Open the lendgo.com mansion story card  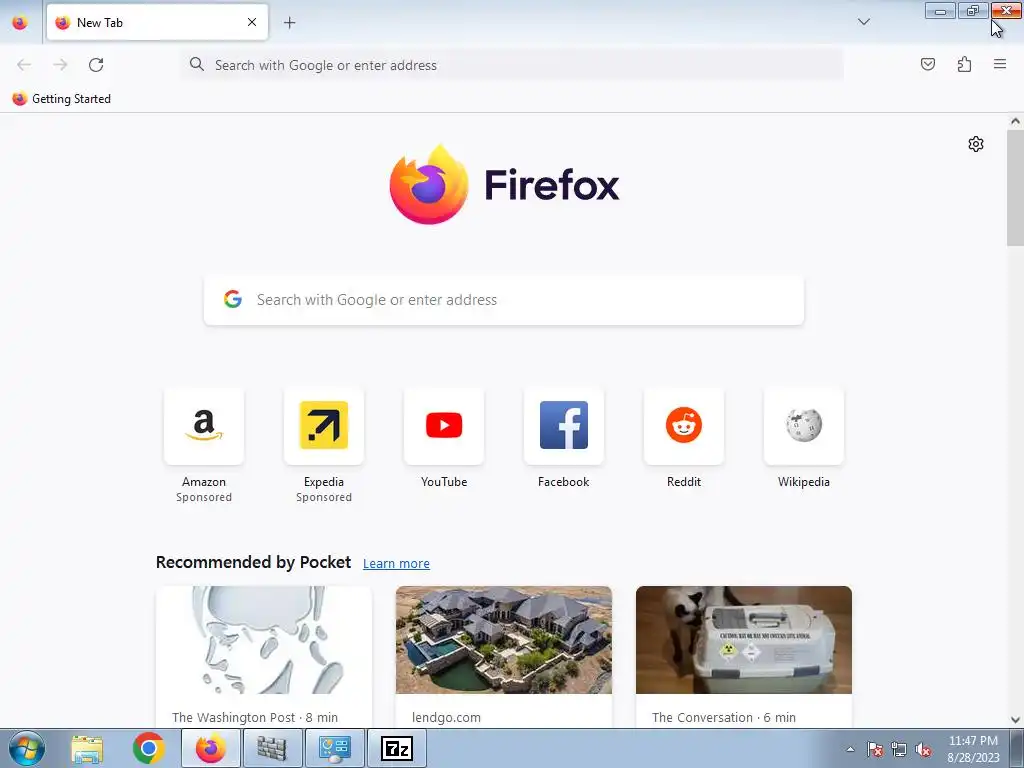click(504, 656)
